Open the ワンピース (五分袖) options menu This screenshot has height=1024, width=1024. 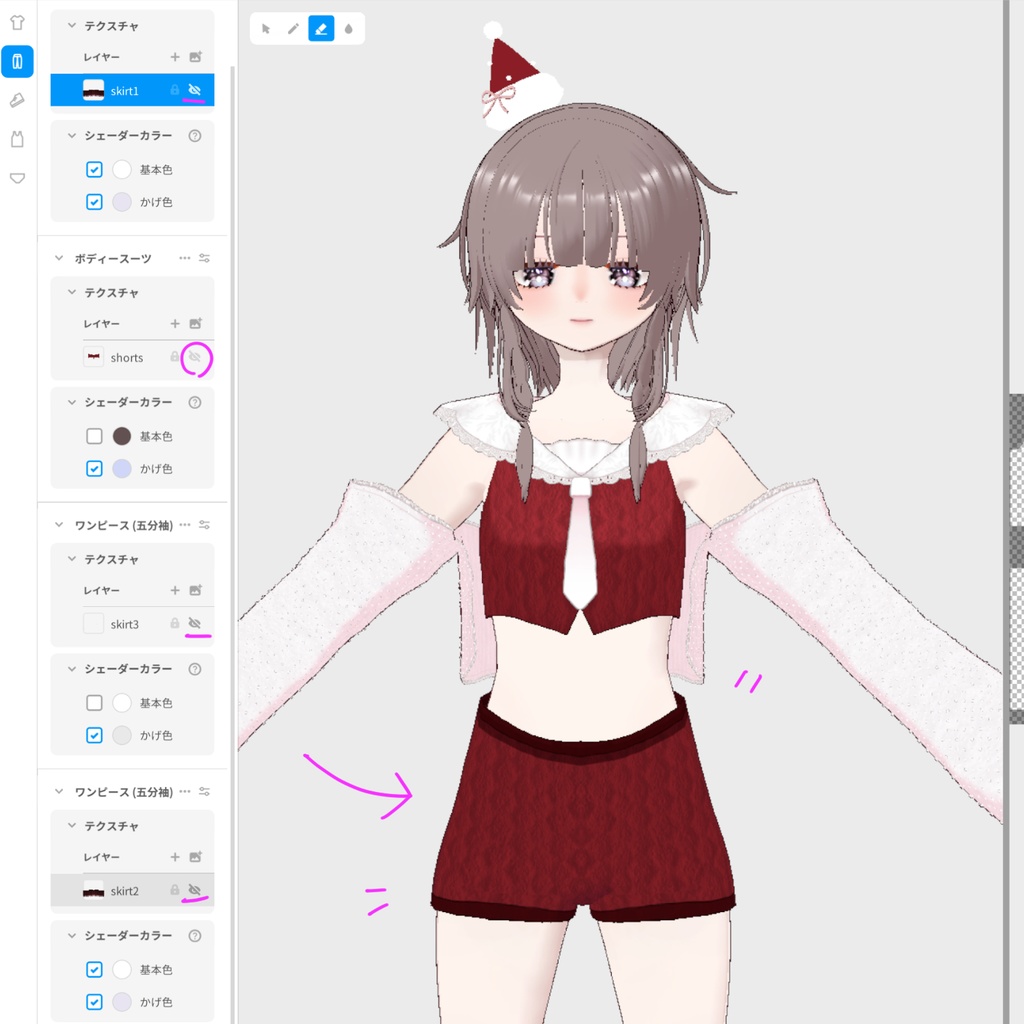pyautogui.click(x=184, y=524)
